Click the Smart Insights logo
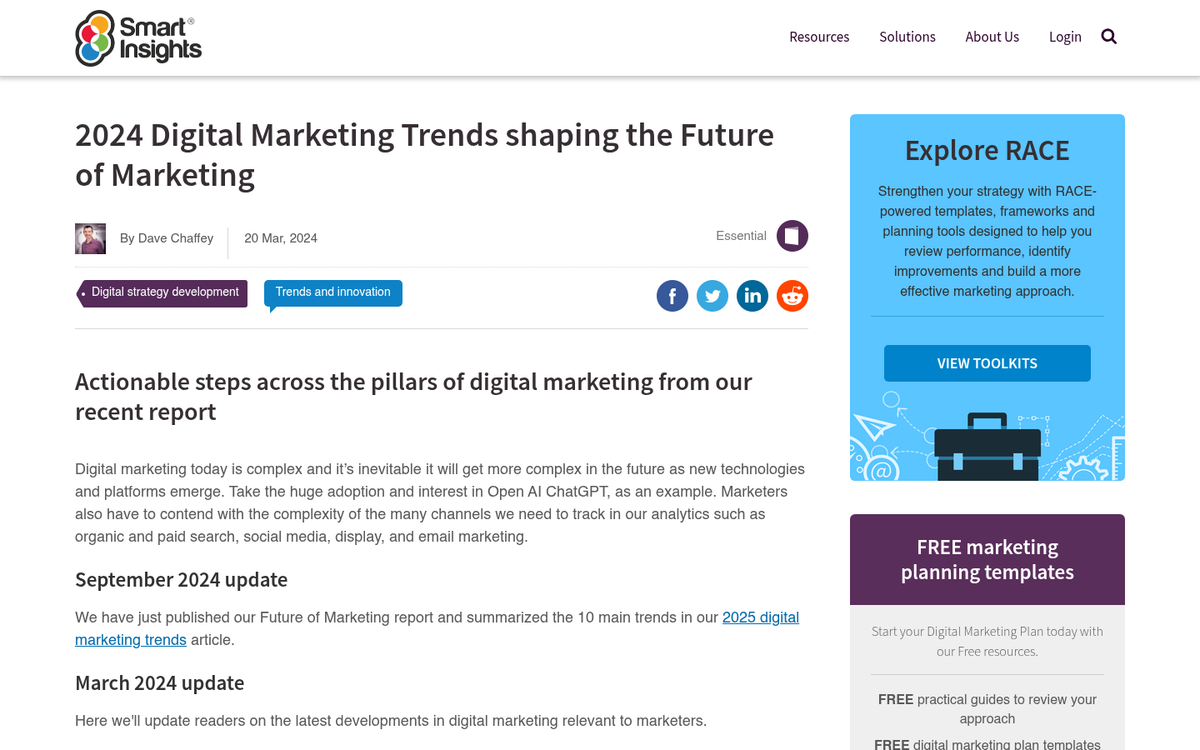 point(138,37)
